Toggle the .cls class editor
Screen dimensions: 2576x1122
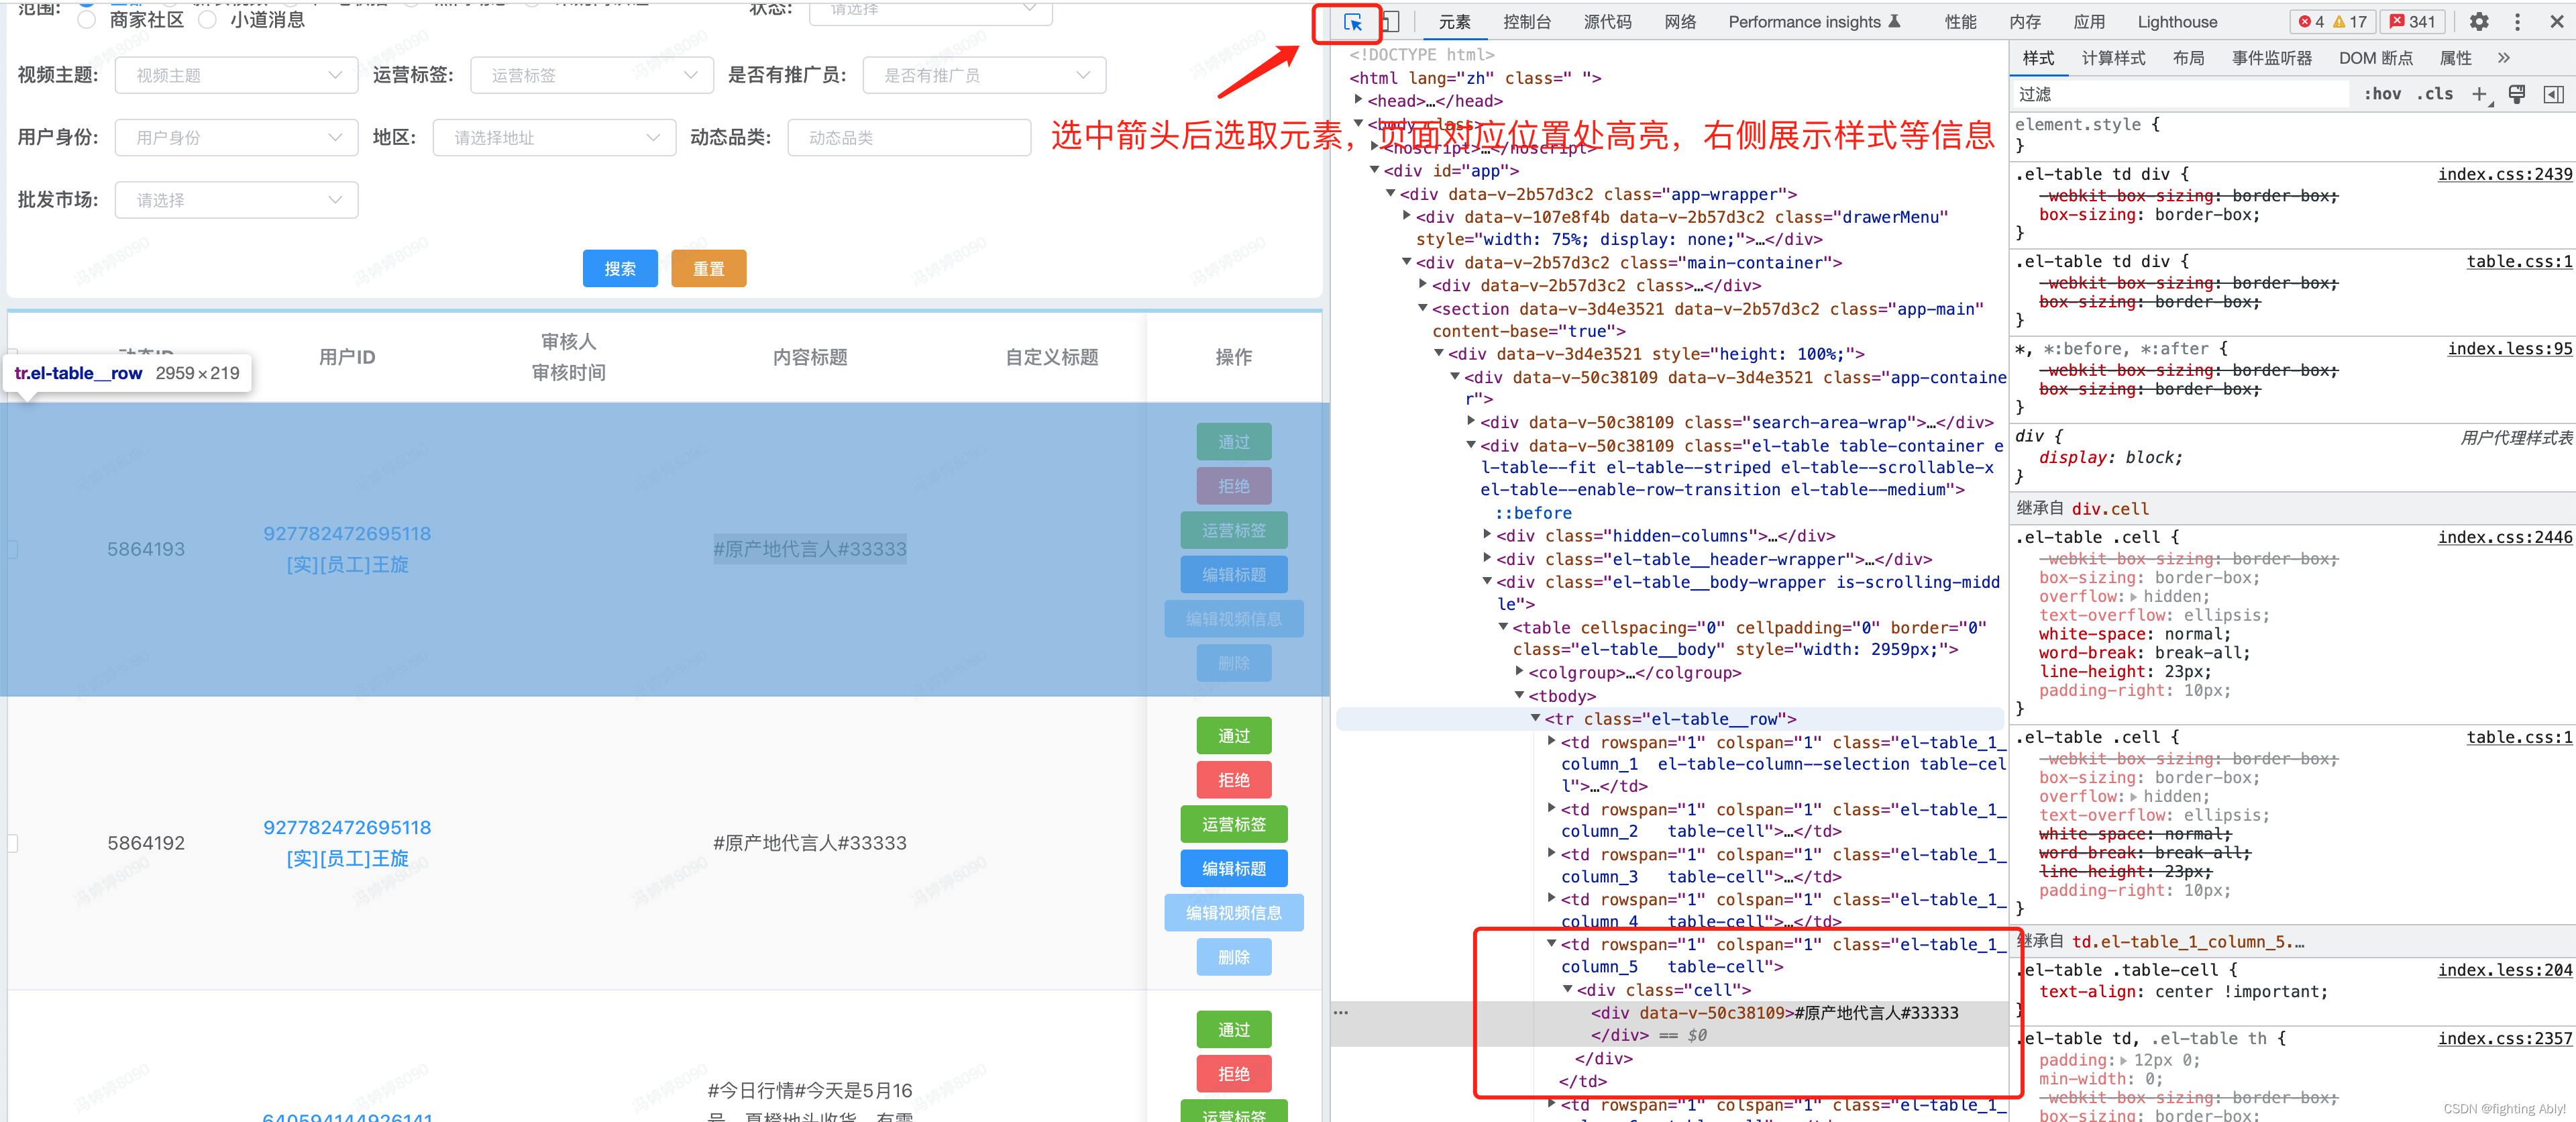pyautogui.click(x=2435, y=94)
